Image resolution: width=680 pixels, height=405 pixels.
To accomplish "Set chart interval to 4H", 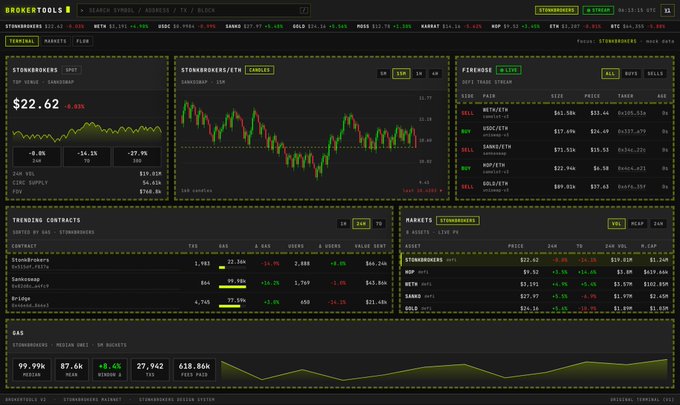I will click(435, 74).
